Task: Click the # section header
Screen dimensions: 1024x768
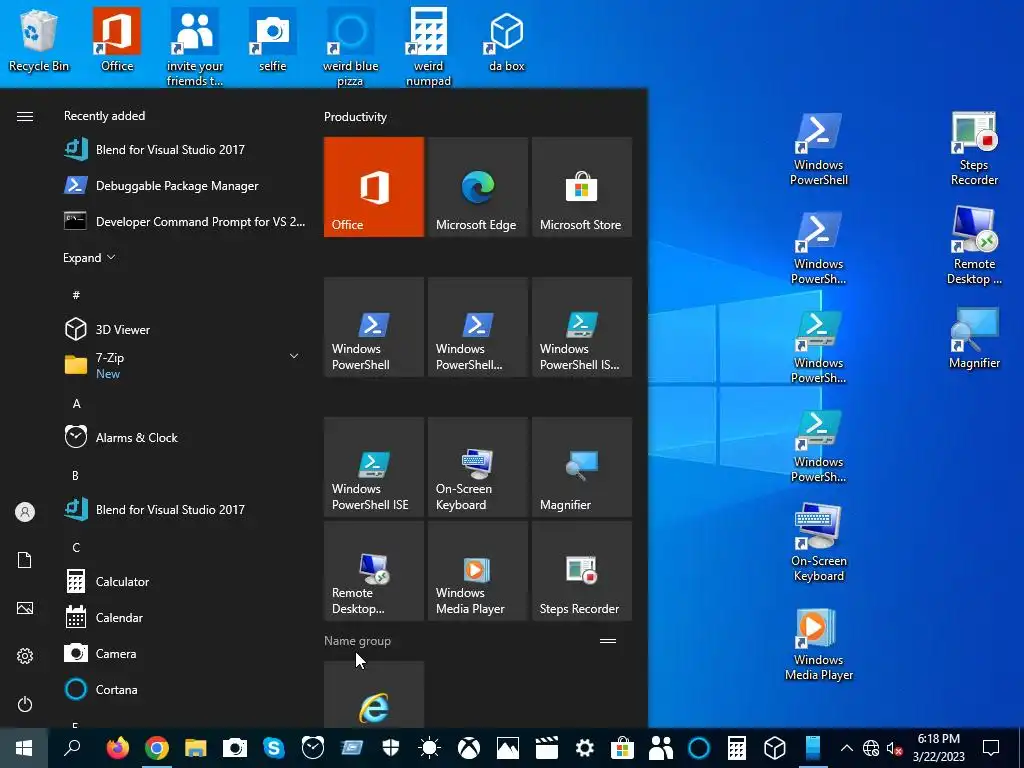Action: pos(76,295)
